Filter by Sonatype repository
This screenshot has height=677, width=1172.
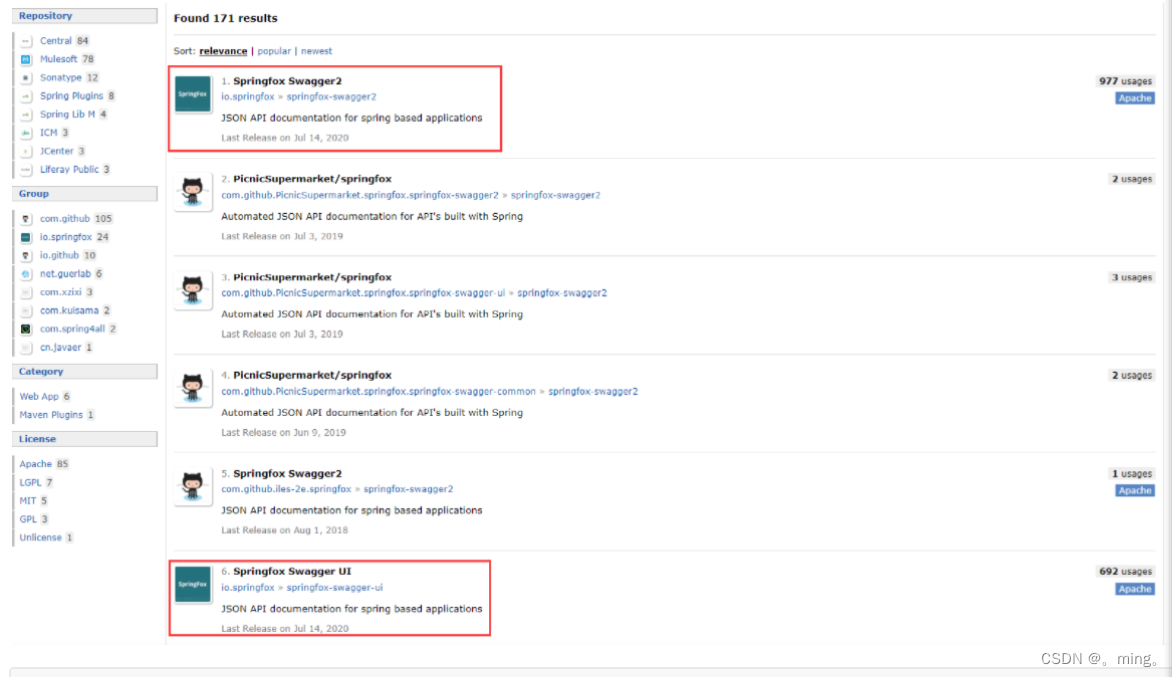[x=61, y=78]
